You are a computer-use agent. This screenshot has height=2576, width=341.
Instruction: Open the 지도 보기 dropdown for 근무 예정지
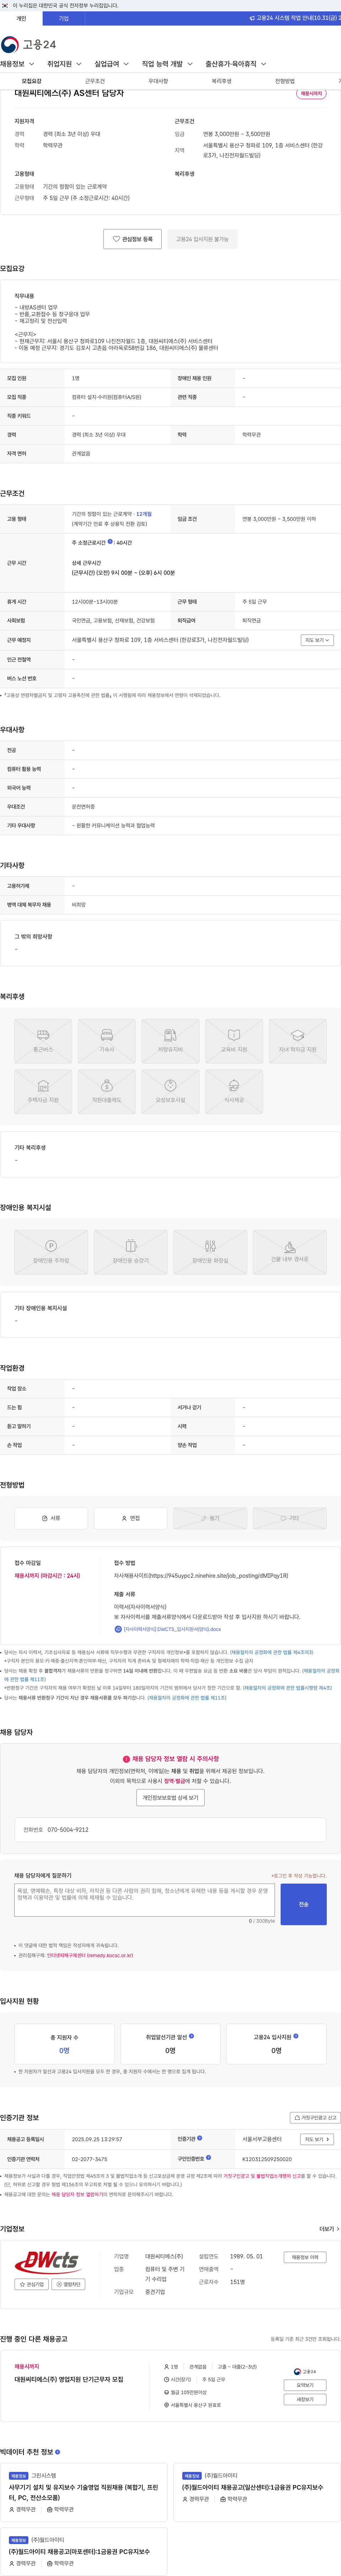(317, 640)
